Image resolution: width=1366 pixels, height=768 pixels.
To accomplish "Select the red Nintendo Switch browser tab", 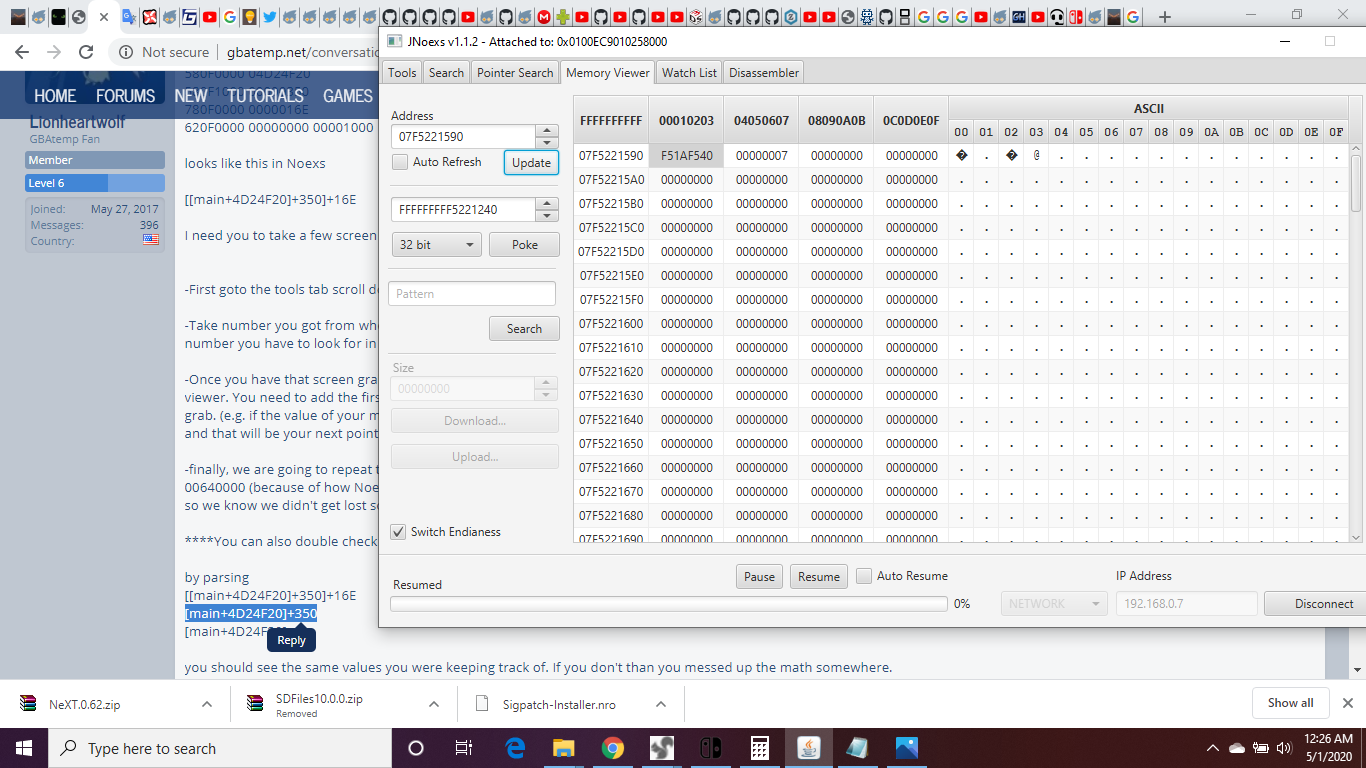I will tap(1075, 17).
